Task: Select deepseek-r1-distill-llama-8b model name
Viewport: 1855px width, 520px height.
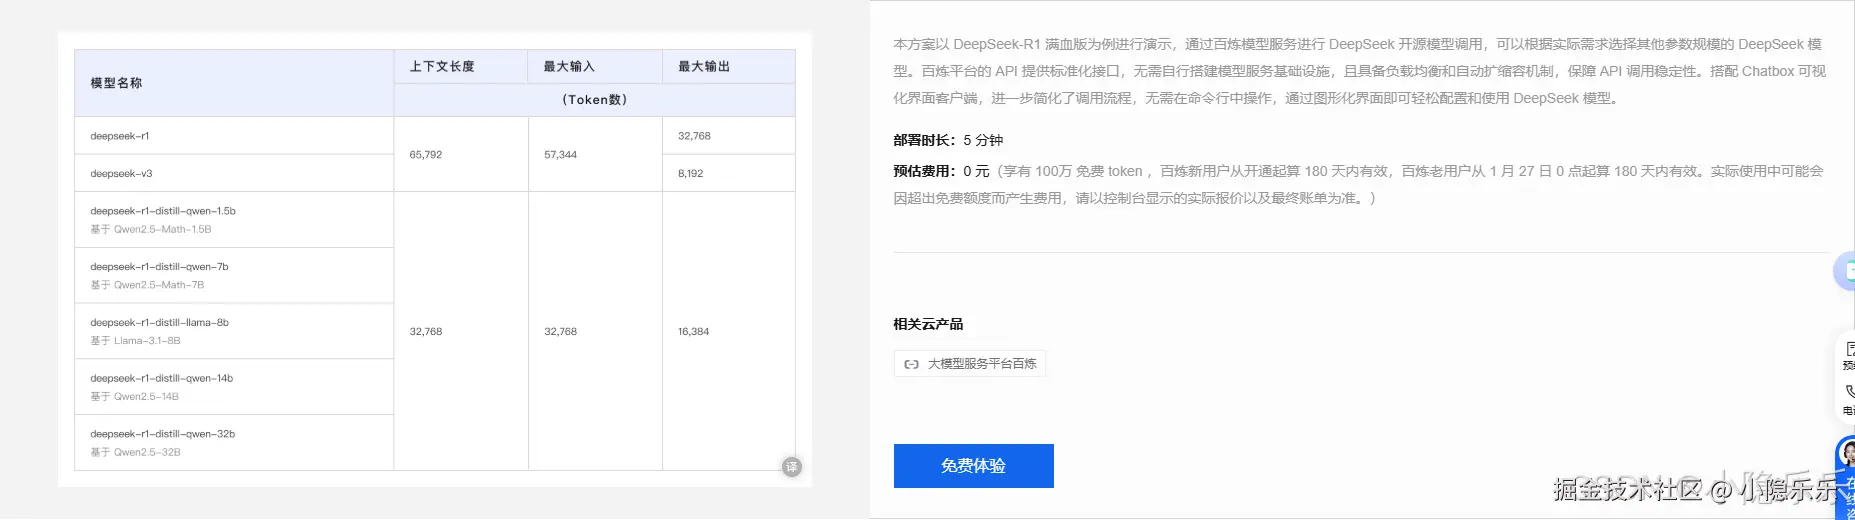Action: coord(159,323)
